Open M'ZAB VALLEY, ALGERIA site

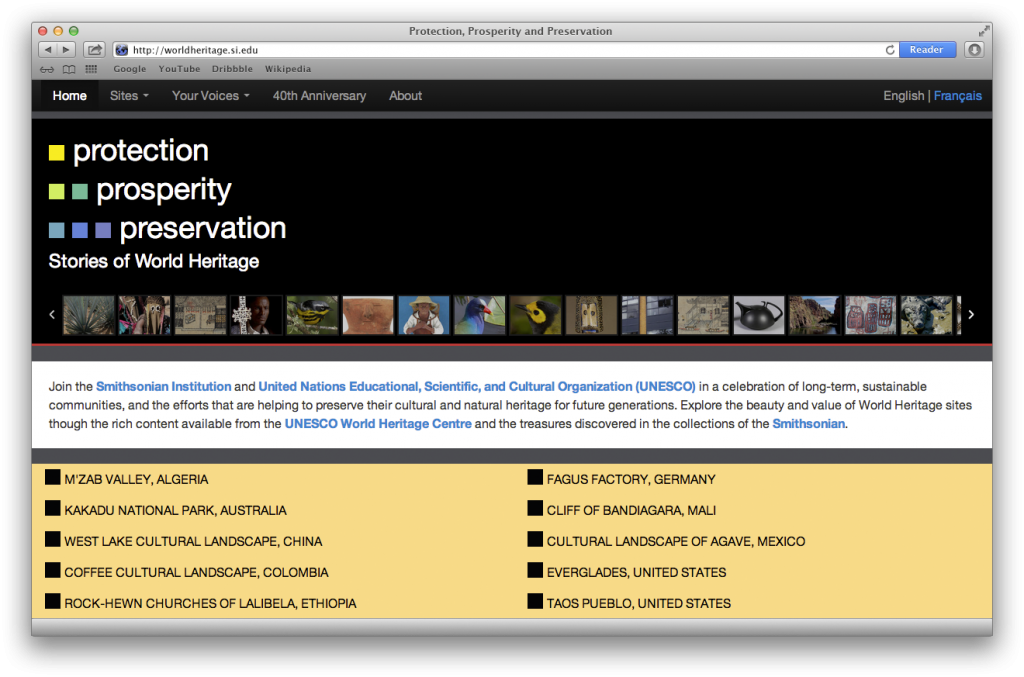(136, 480)
